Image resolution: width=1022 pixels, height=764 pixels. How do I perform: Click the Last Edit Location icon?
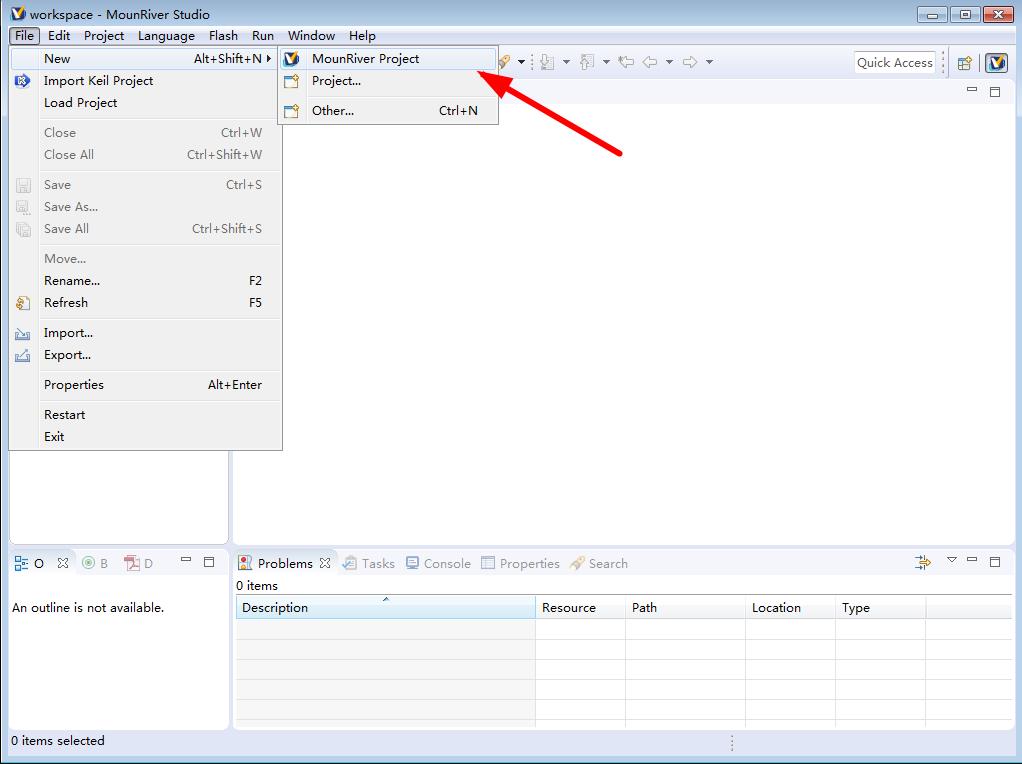tap(626, 62)
